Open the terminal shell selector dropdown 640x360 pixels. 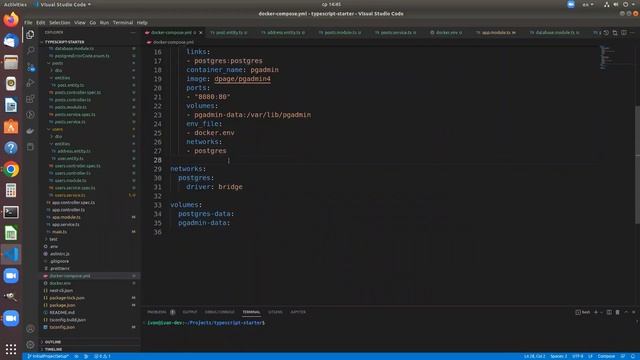pos(601,312)
